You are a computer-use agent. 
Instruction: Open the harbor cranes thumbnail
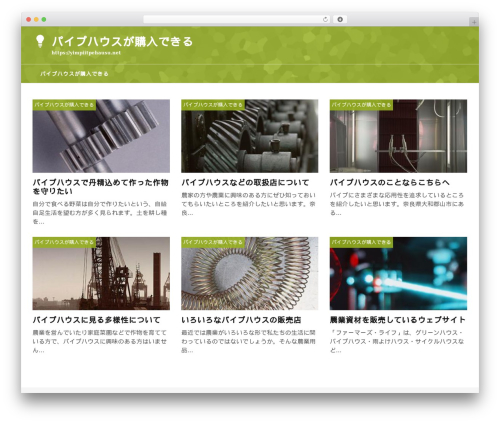[101, 273]
